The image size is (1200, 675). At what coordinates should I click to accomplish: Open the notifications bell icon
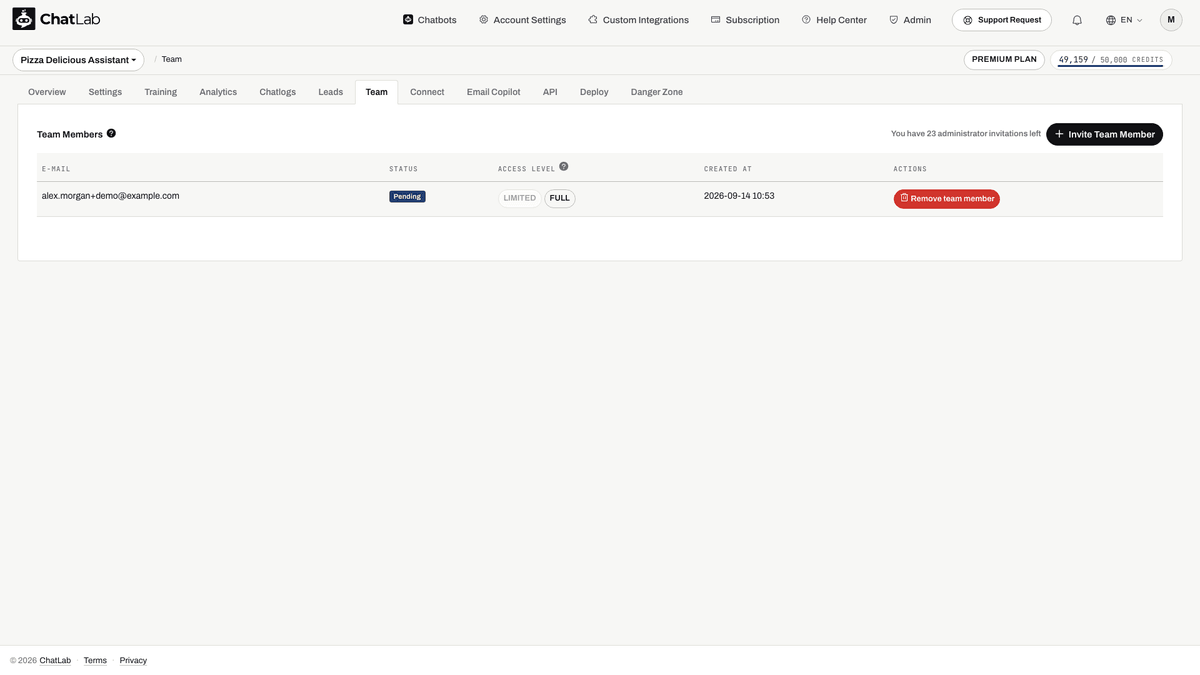(1077, 20)
